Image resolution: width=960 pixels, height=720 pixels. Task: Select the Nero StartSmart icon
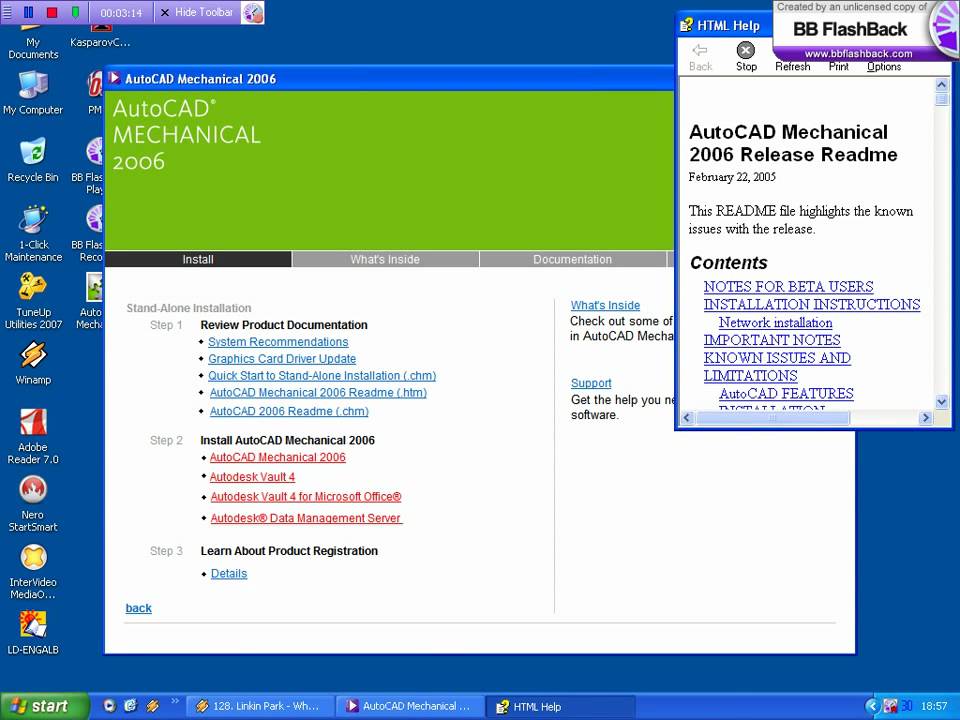coord(33,504)
